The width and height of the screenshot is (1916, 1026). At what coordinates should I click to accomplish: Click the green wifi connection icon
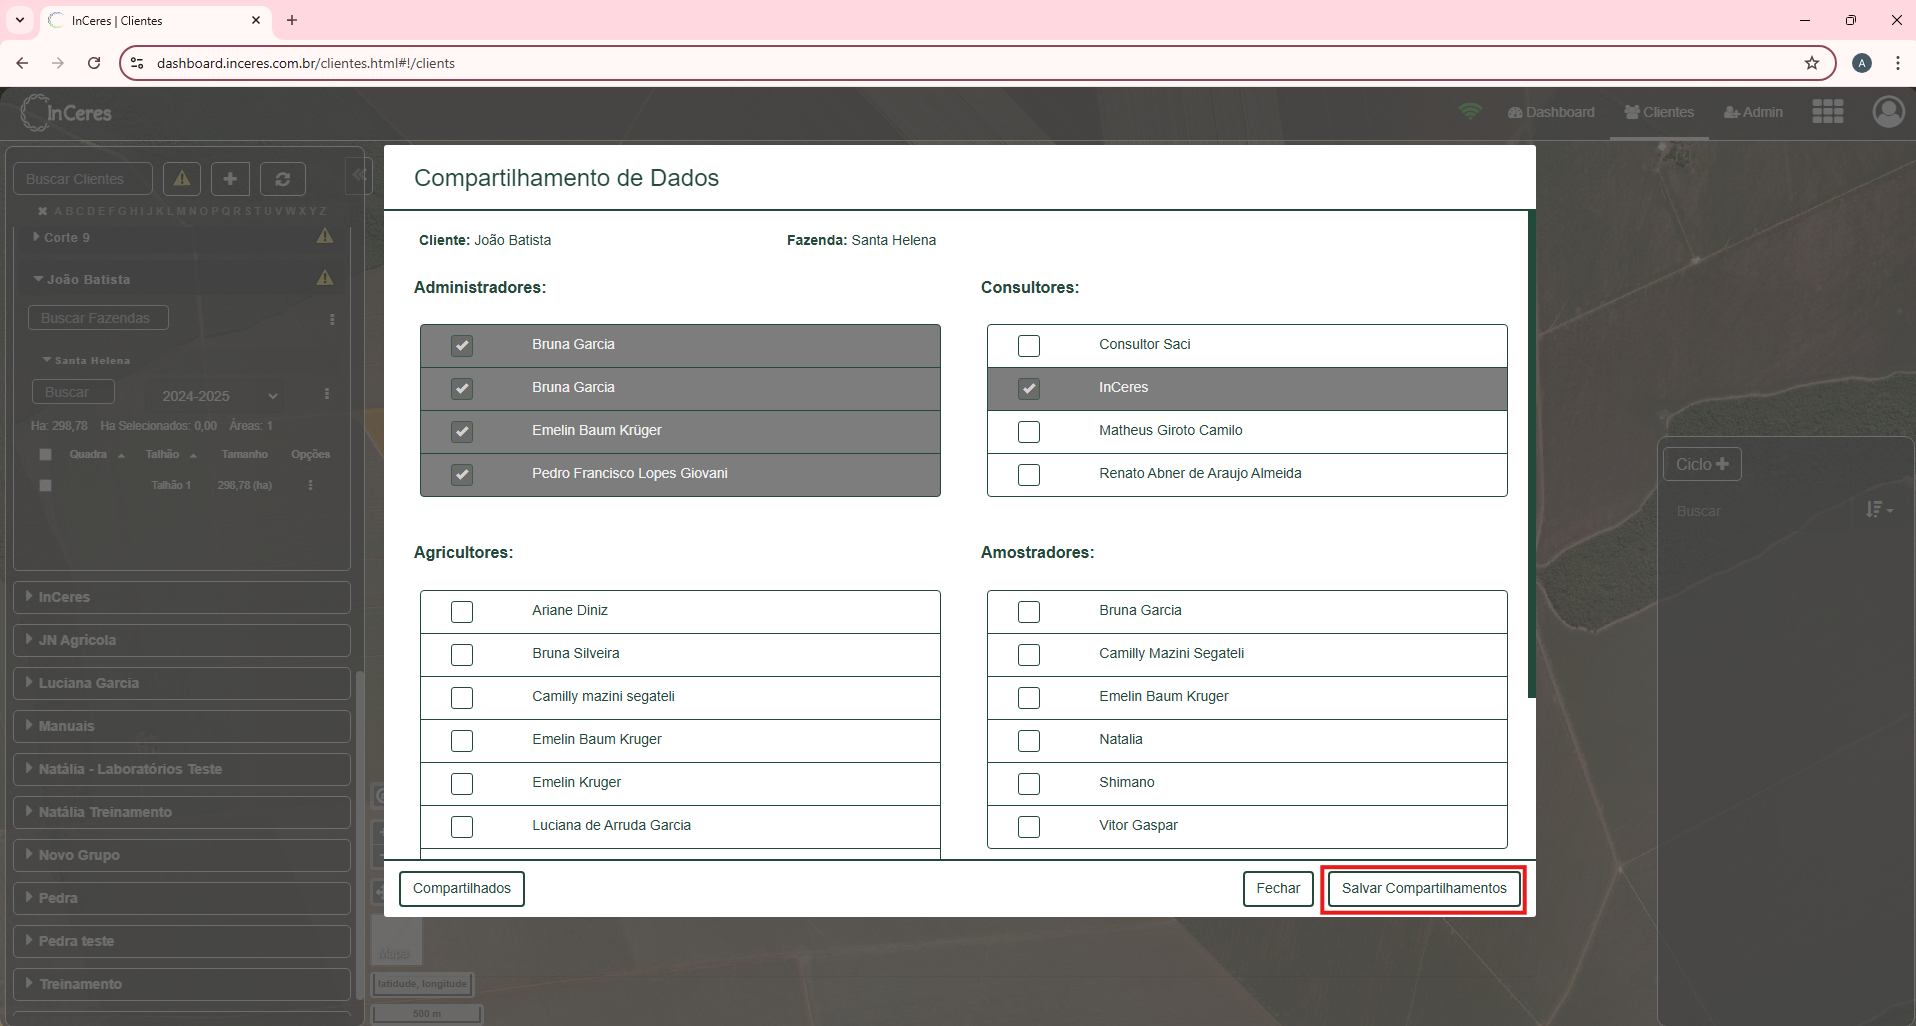[x=1470, y=111]
